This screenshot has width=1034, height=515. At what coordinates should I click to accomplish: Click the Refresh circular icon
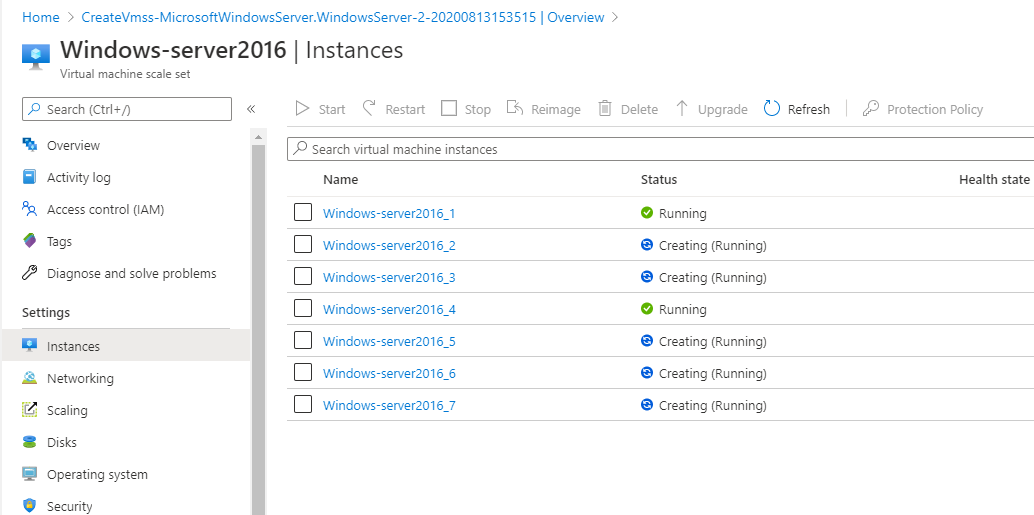click(772, 108)
